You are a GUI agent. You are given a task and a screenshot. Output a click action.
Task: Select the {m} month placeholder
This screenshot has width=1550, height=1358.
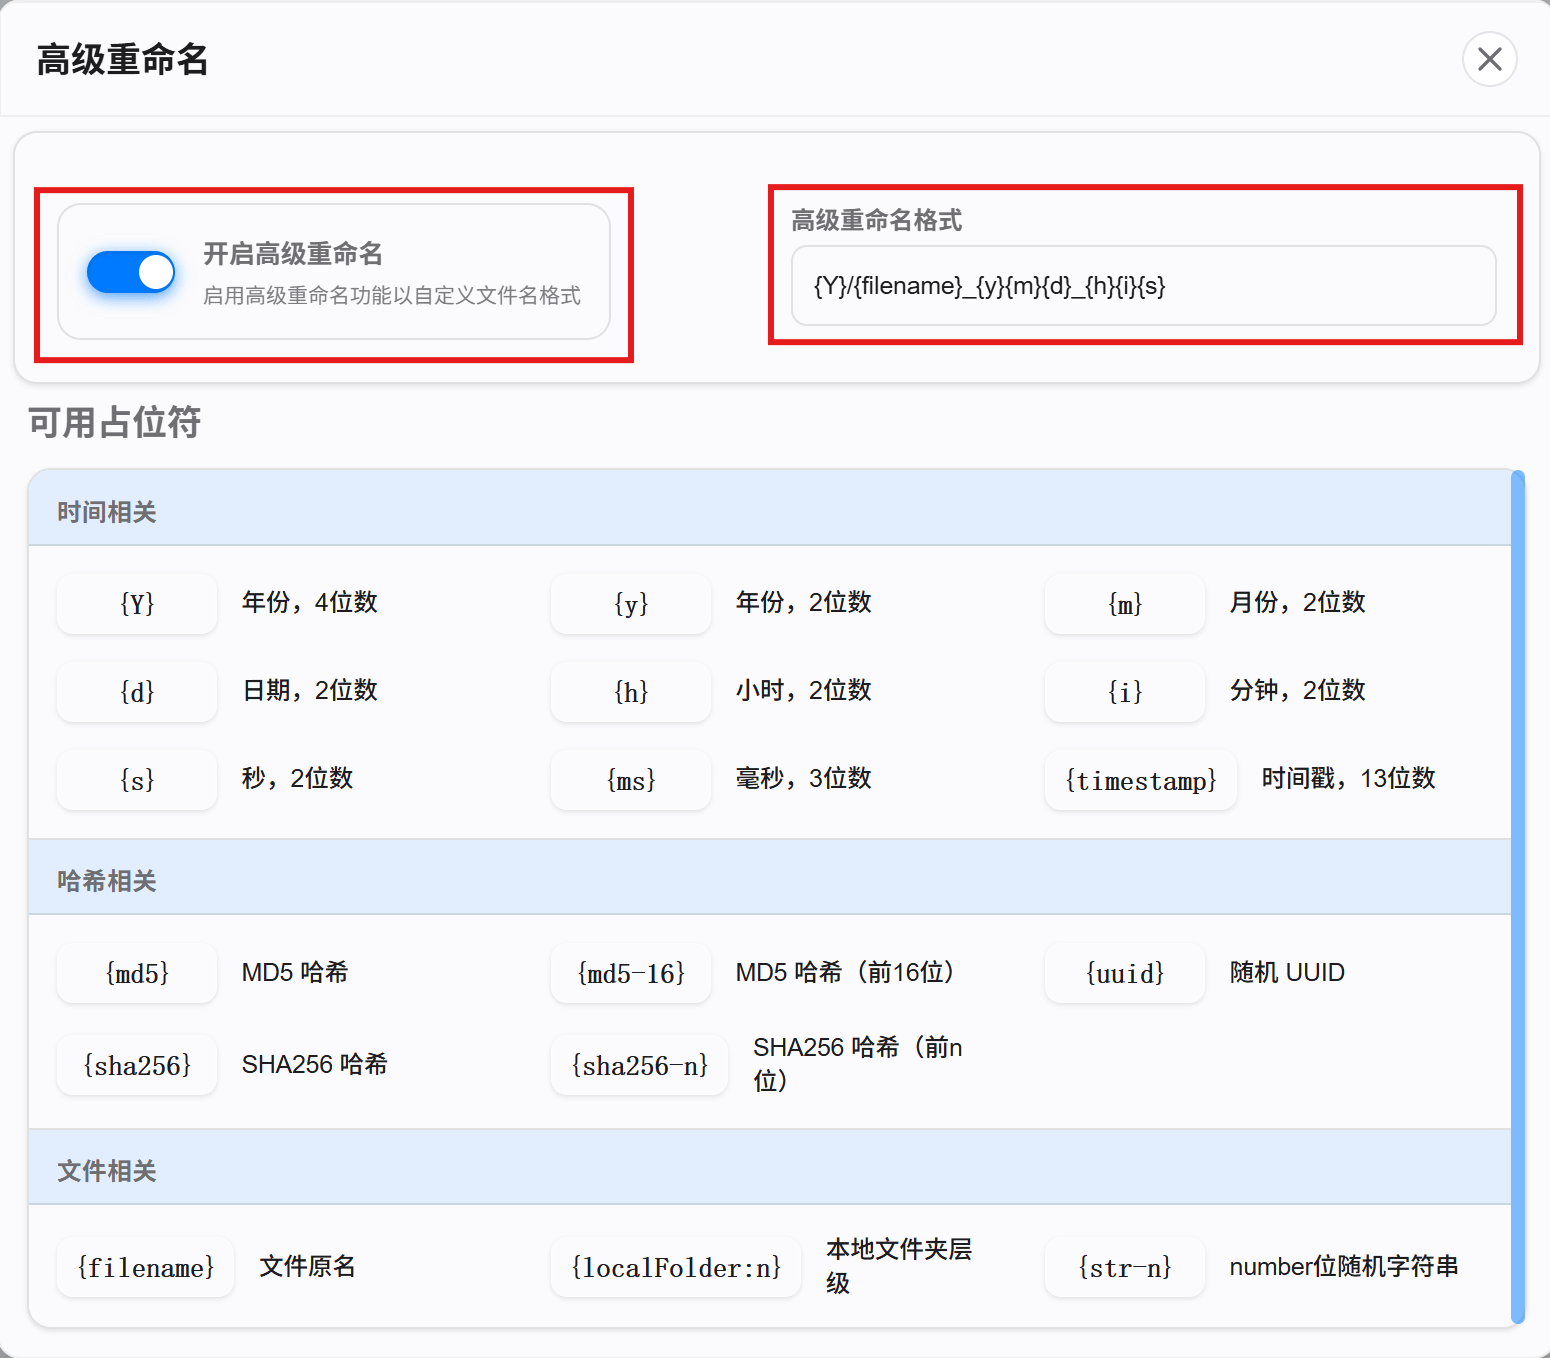coord(1124,604)
